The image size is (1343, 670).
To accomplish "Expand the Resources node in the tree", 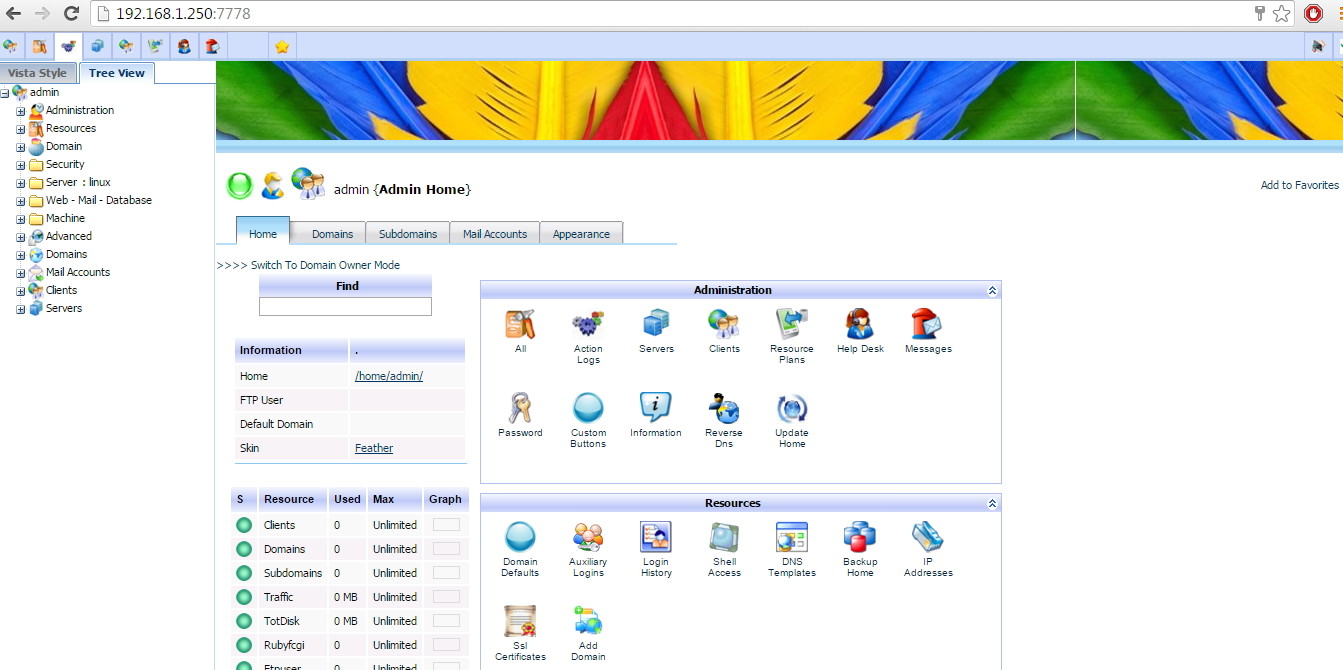I will 20,129.
